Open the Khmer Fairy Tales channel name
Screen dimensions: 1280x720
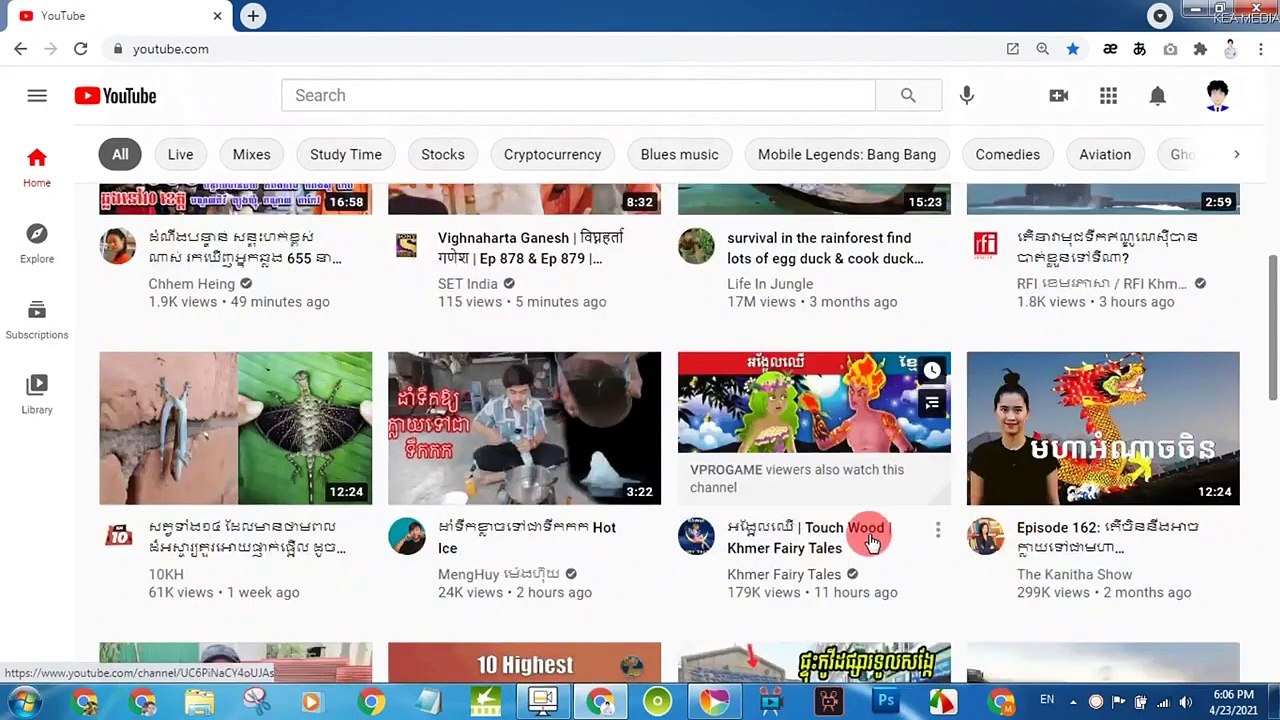coord(784,575)
